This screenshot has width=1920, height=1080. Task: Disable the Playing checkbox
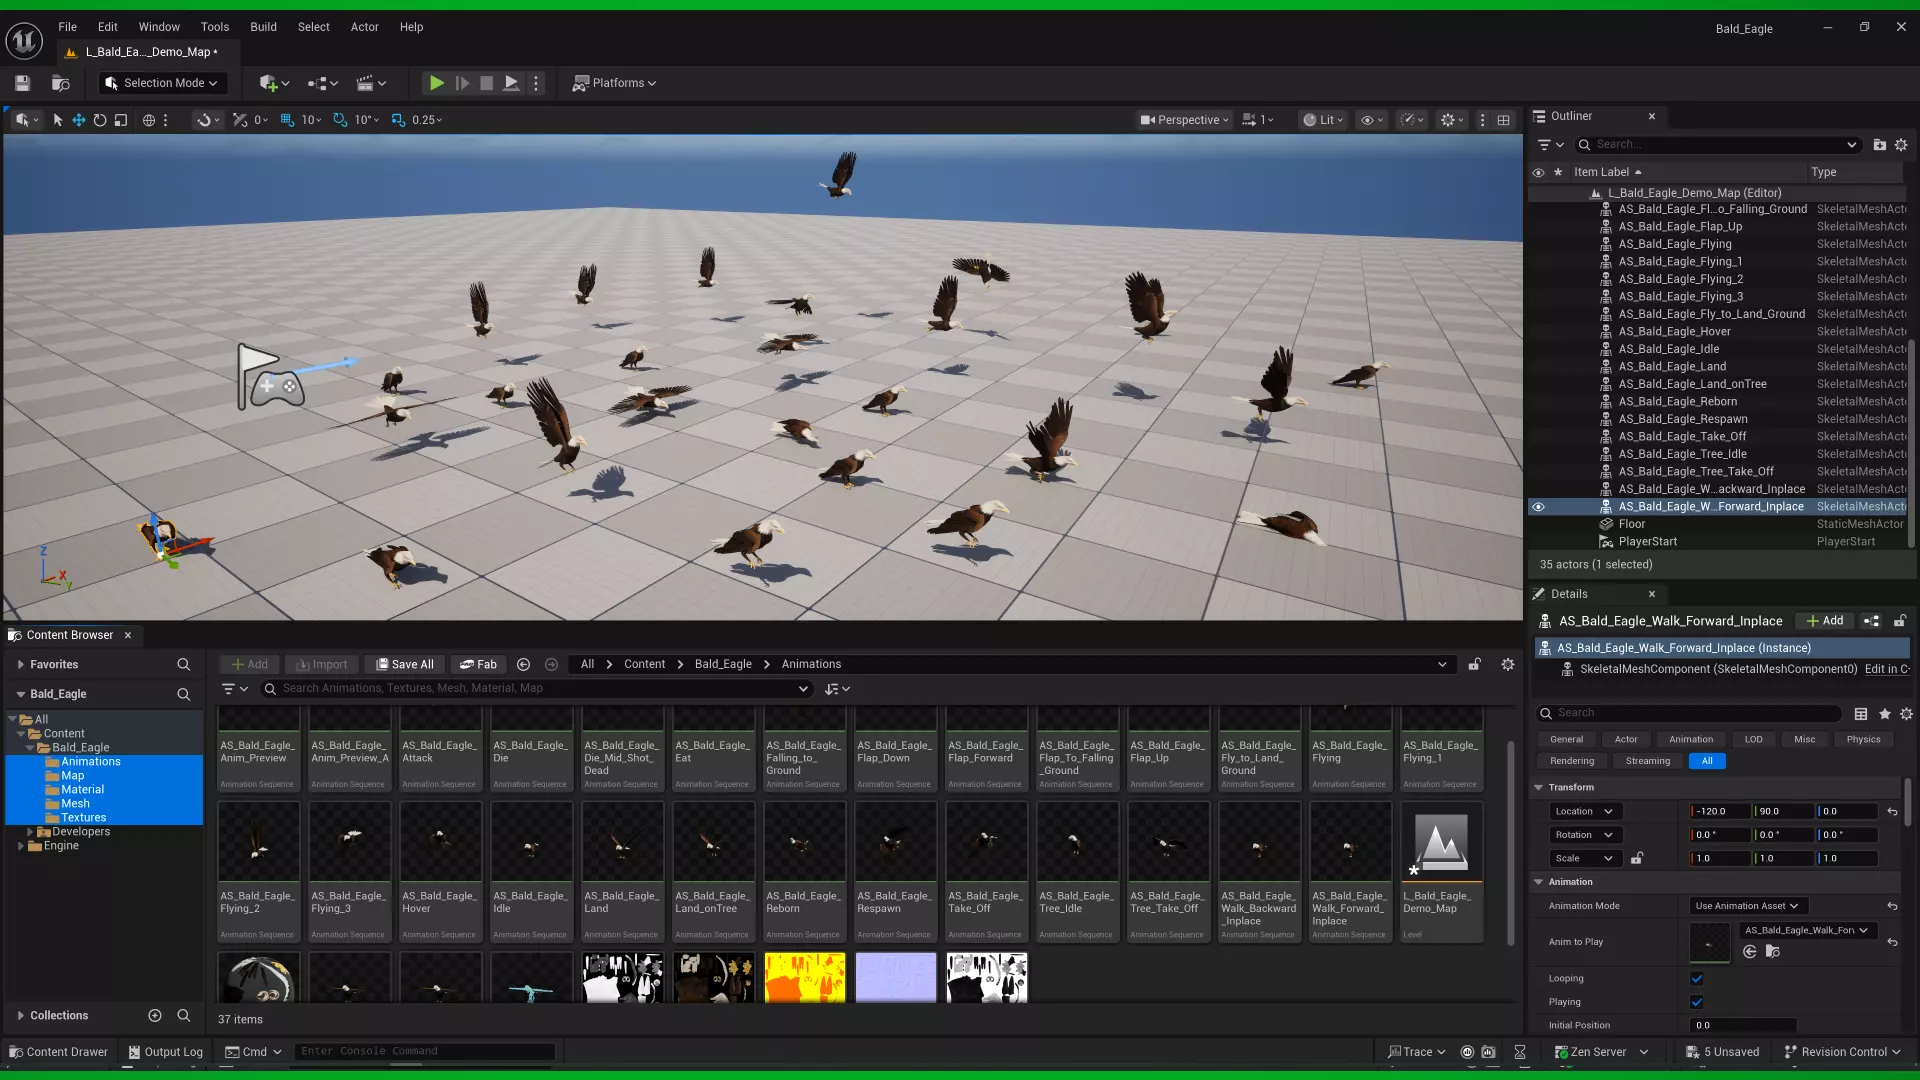pos(1696,1002)
